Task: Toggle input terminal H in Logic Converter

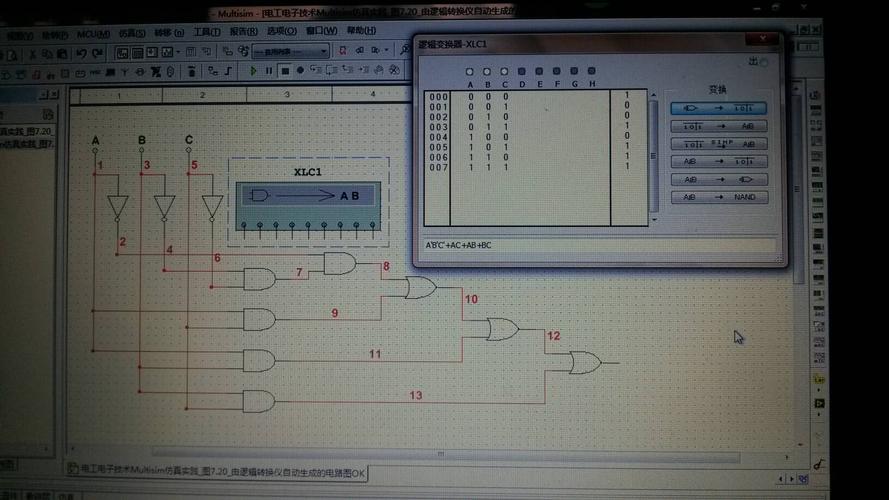Action: coord(591,71)
